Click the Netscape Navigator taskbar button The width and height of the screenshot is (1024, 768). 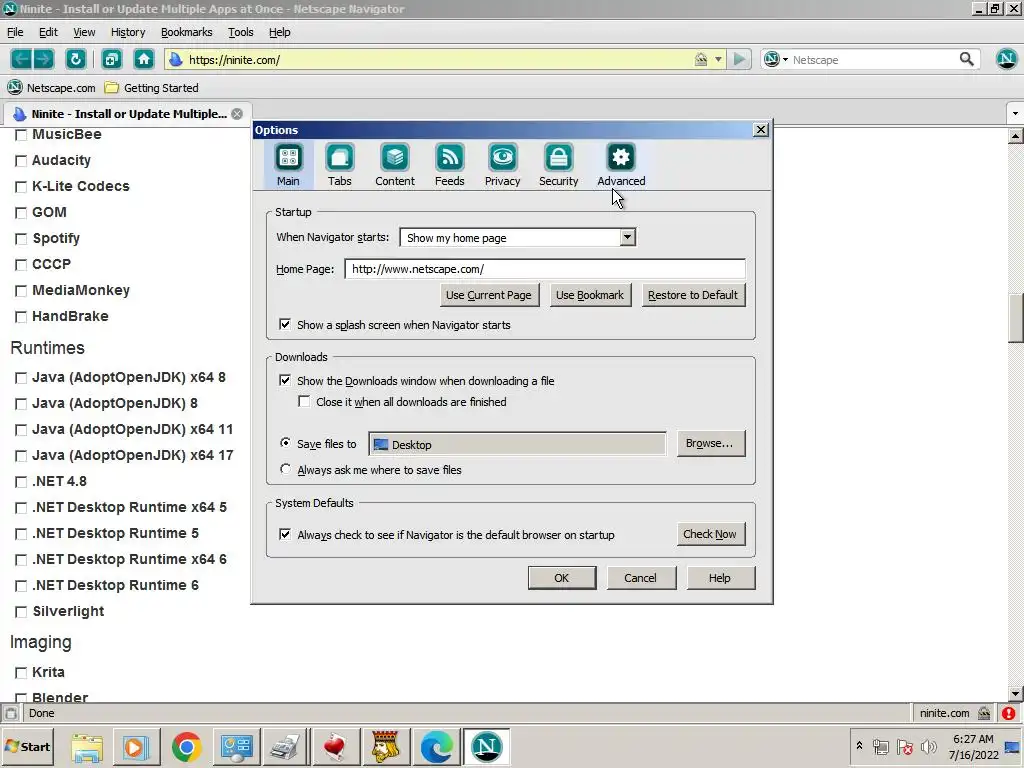486,746
